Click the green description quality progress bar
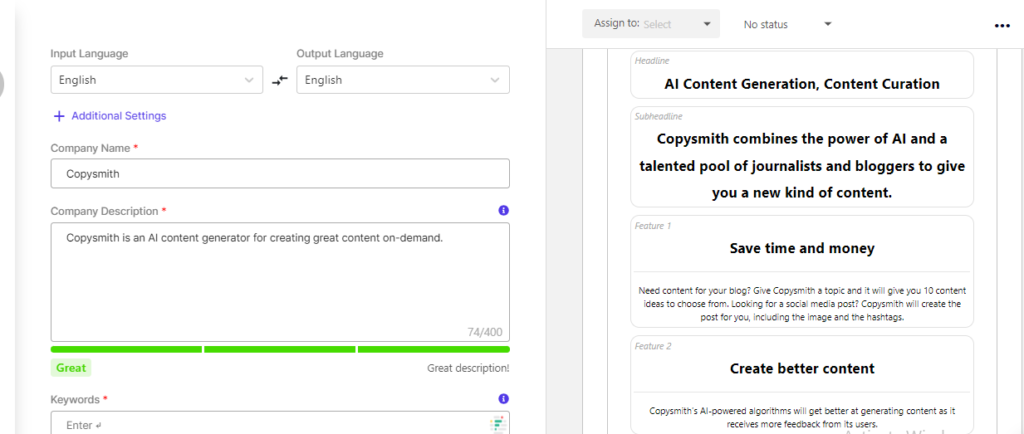 point(280,349)
